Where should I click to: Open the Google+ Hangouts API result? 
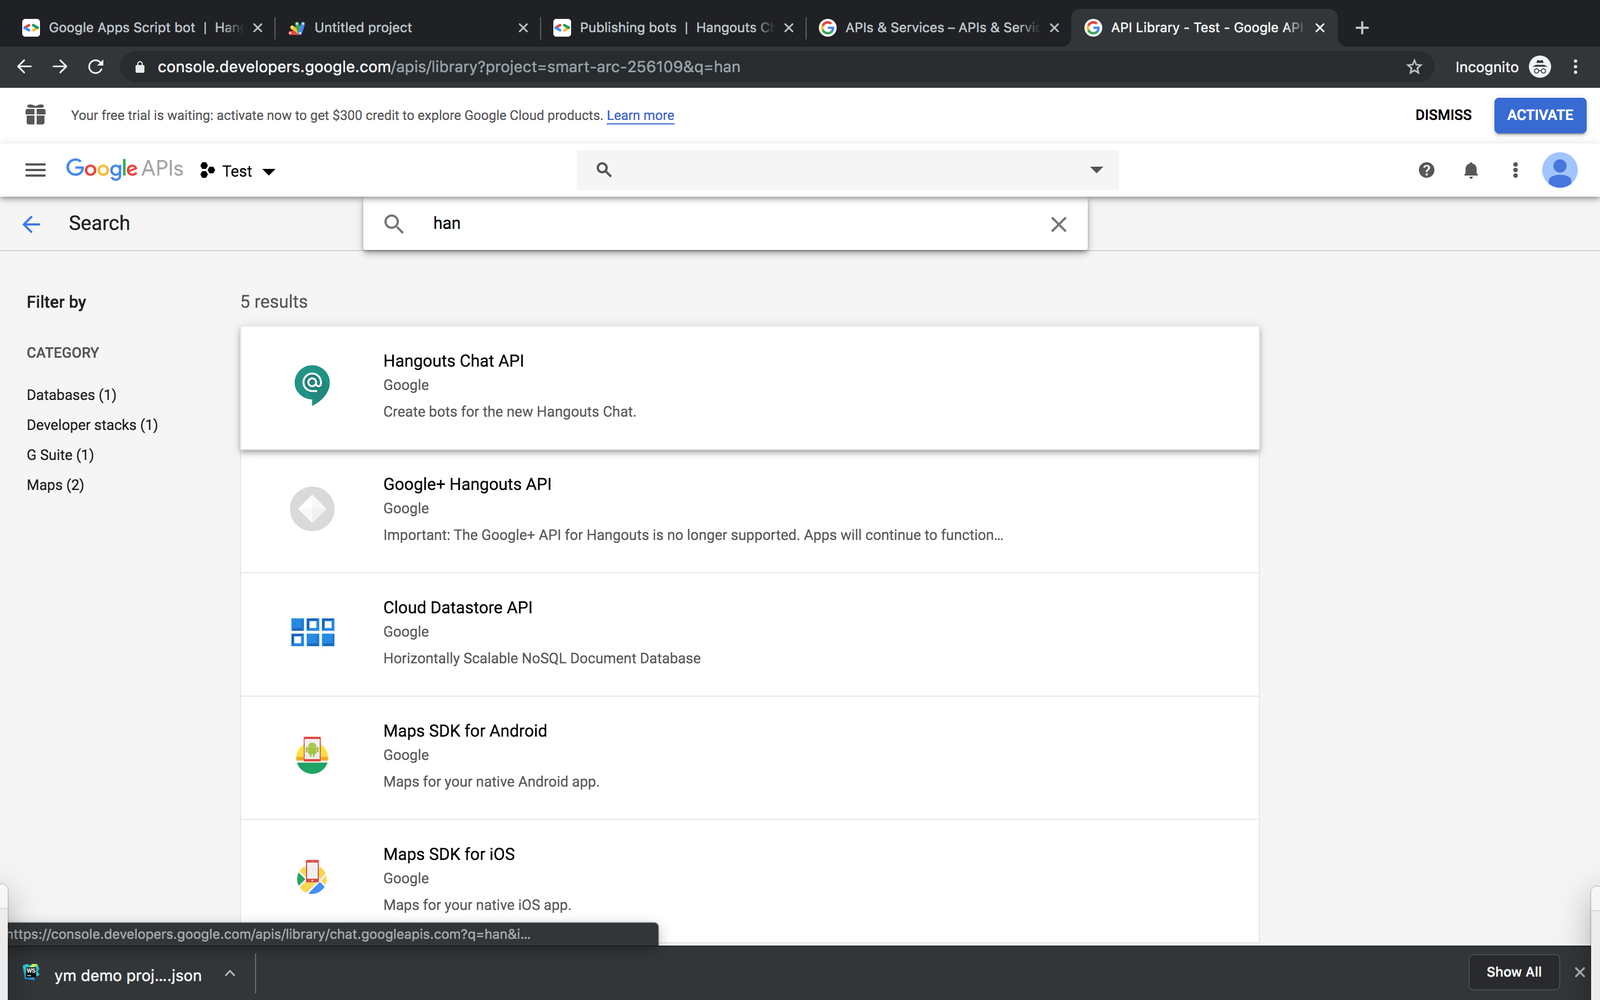[750, 511]
